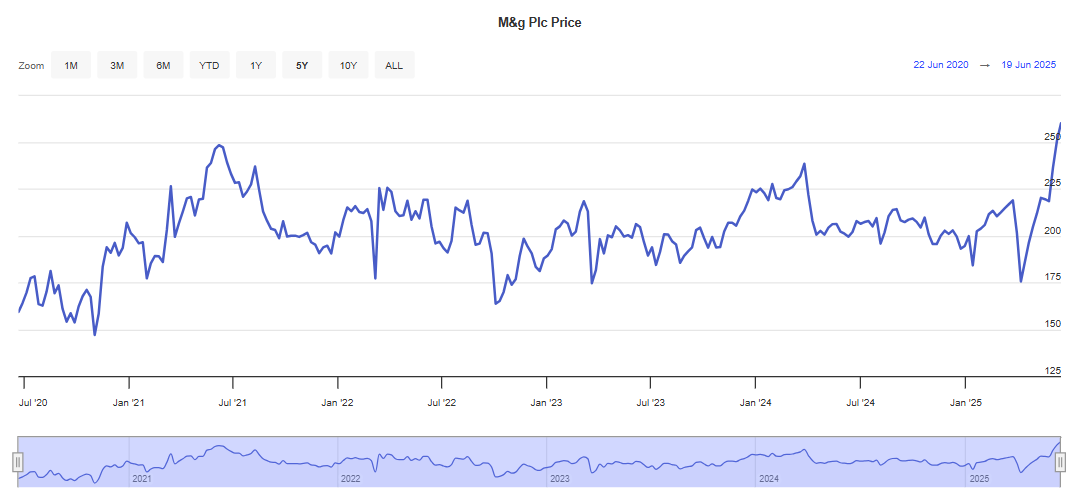Grab the left navigator range handle
Image resolution: width=1072 pixels, height=490 pixels.
[17, 461]
